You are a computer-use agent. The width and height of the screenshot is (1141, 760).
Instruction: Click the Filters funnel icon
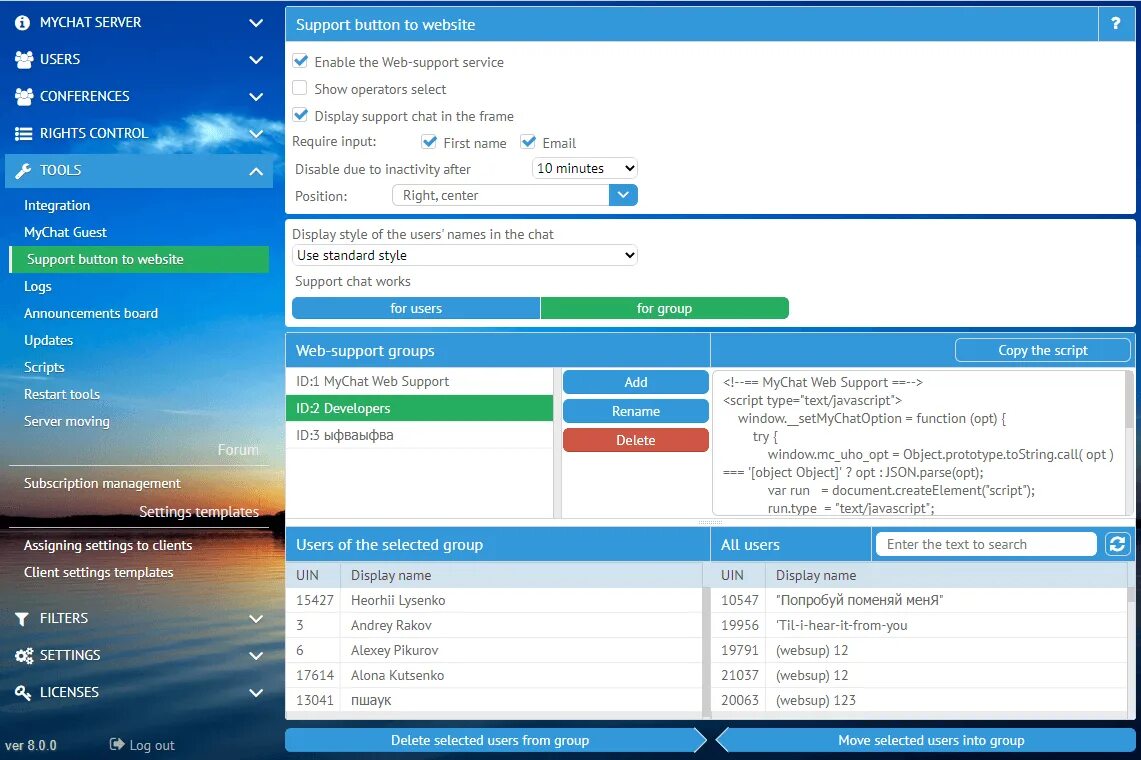[x=23, y=619]
